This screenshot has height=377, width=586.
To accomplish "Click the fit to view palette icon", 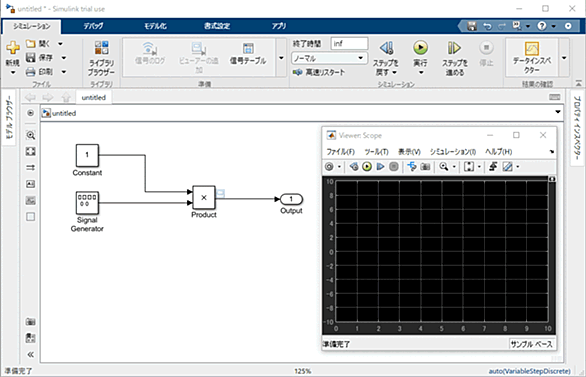I will pos(31,151).
